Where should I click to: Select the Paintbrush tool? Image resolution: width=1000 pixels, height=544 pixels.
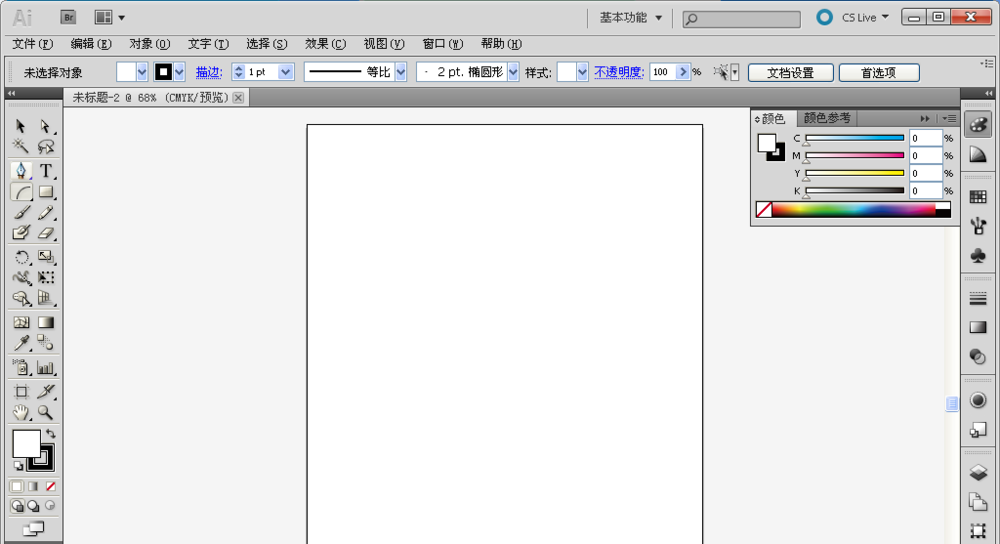(20, 212)
